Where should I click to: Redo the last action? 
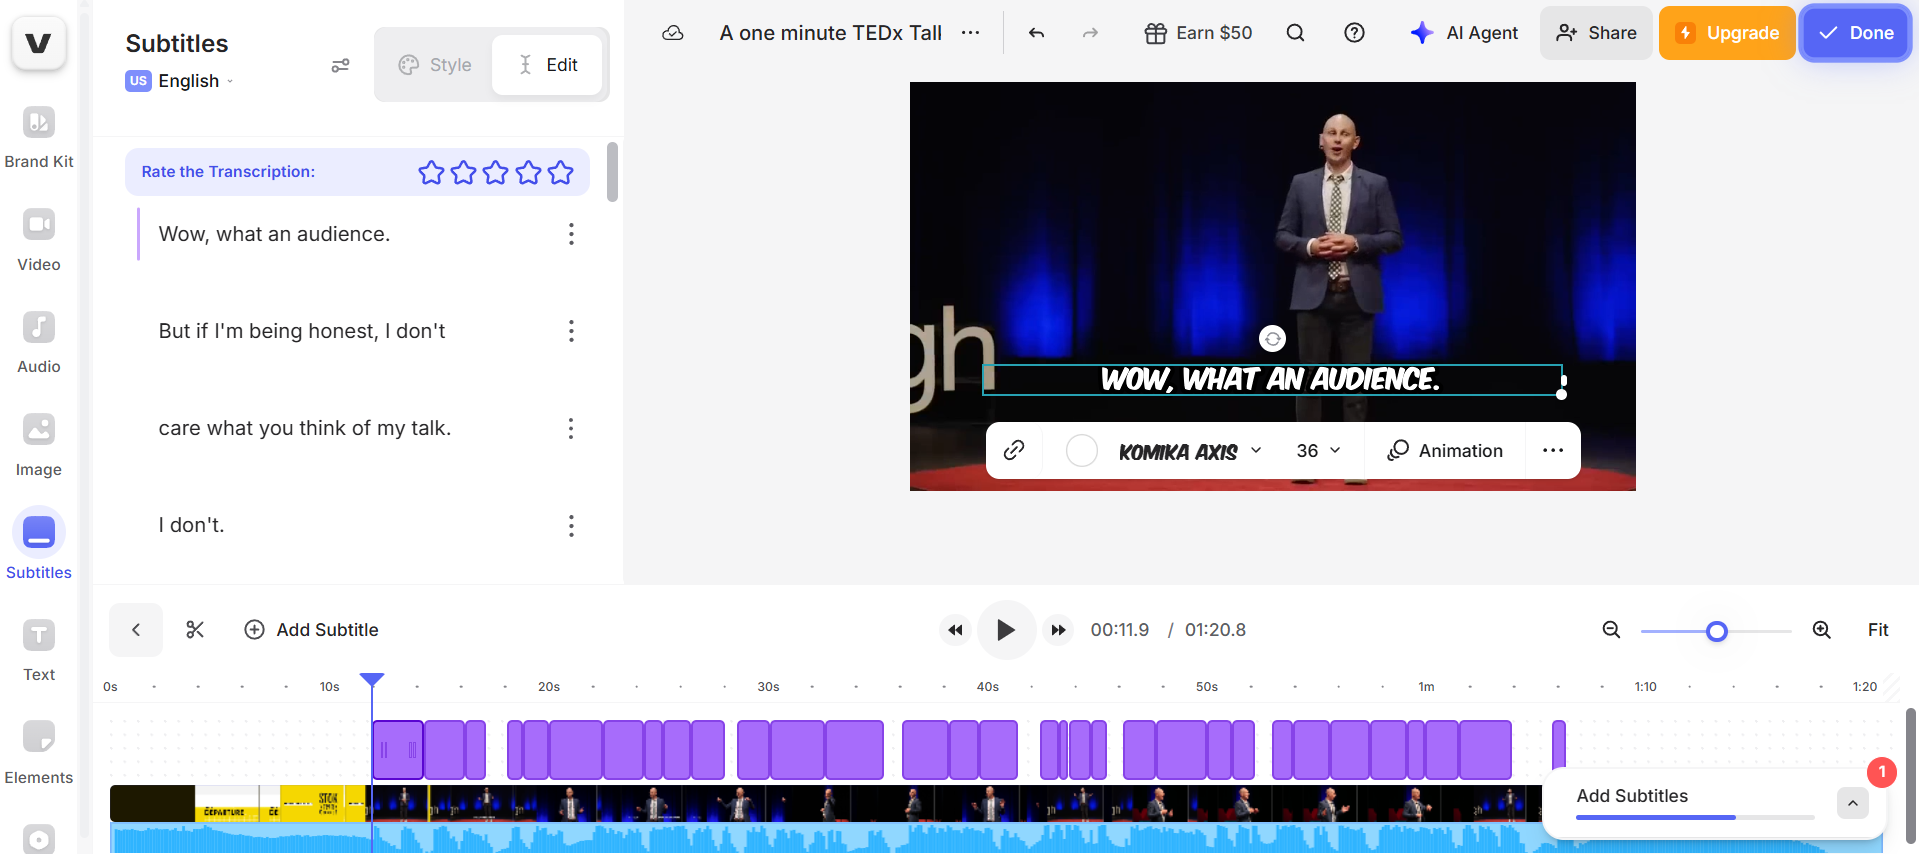[1090, 33]
